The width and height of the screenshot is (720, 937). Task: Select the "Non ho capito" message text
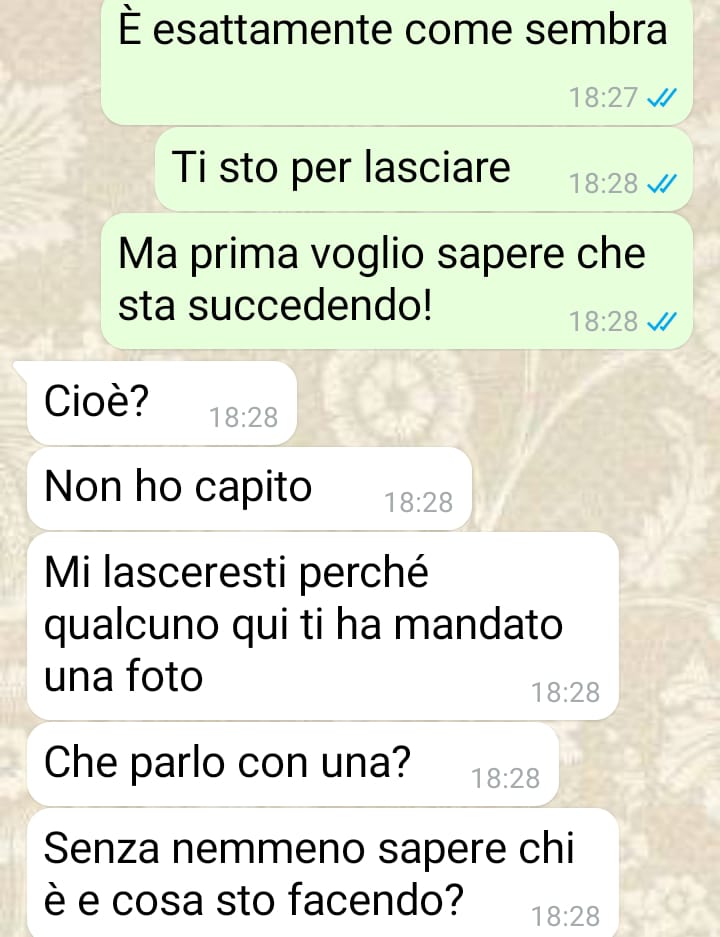(178, 487)
